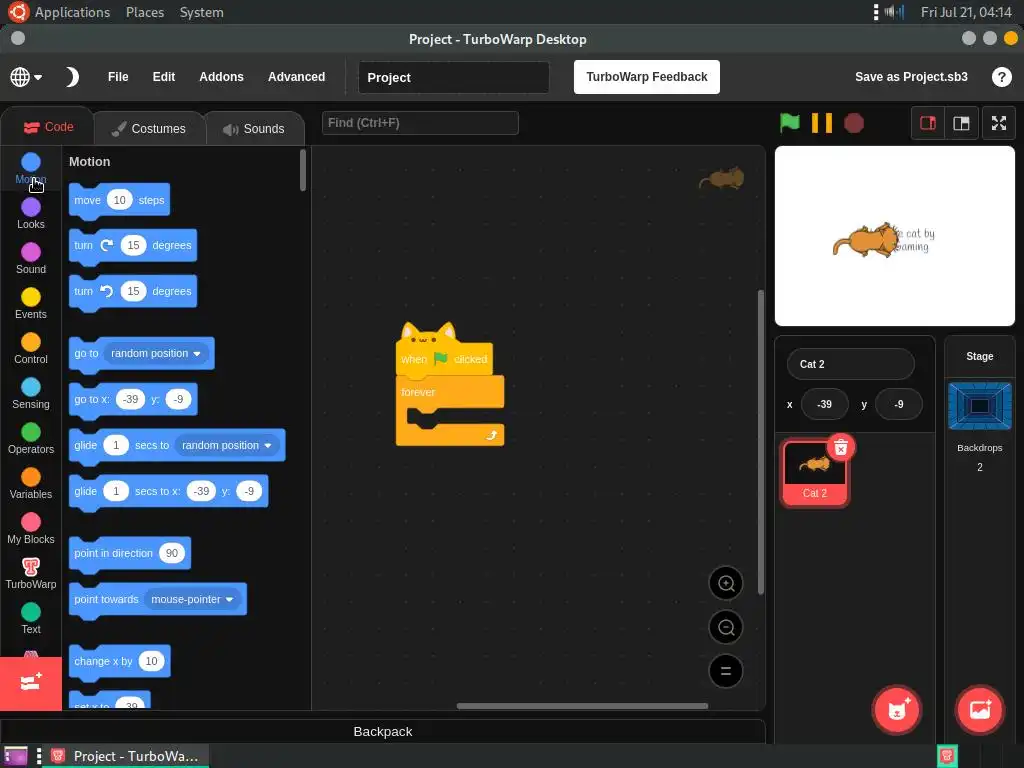Reset workspace zoom with equals icon
Screen dimensions: 1024x768
[x=726, y=671]
